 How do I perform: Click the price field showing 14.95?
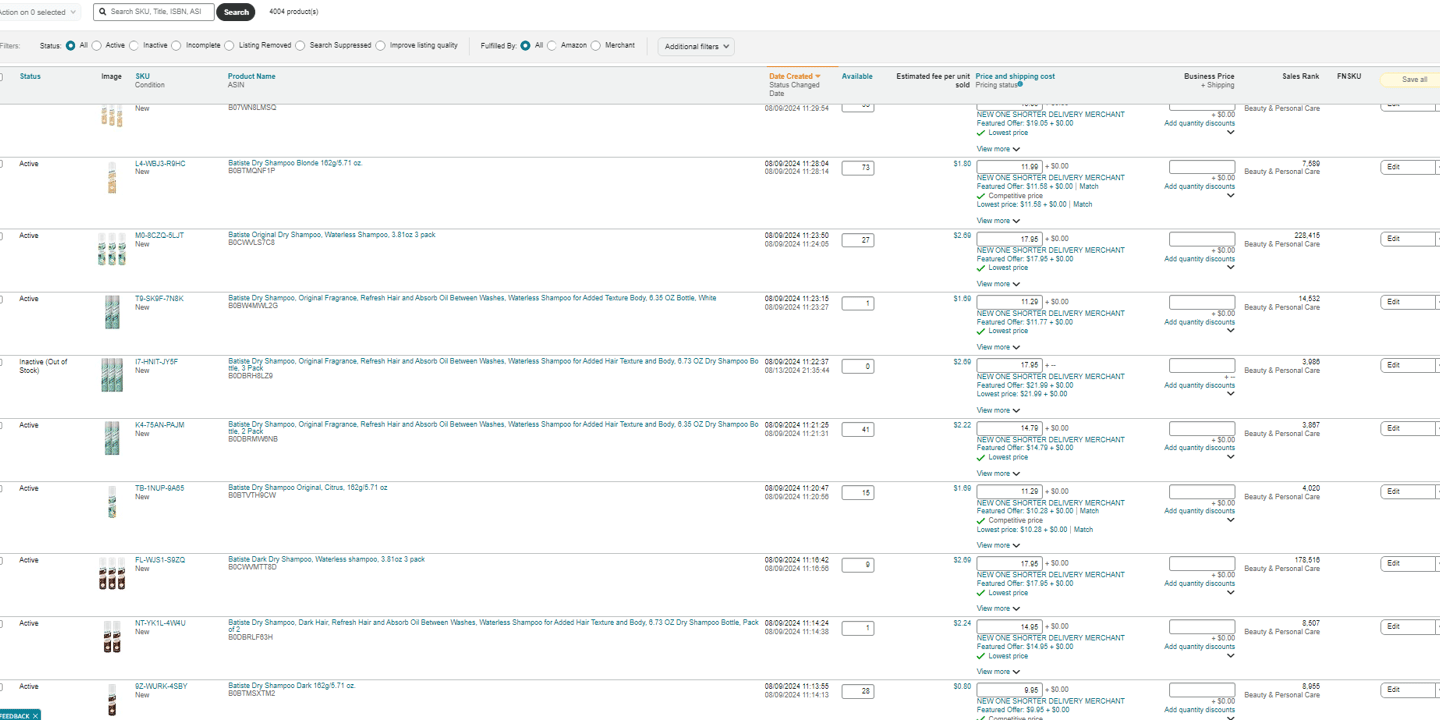click(x=1009, y=627)
